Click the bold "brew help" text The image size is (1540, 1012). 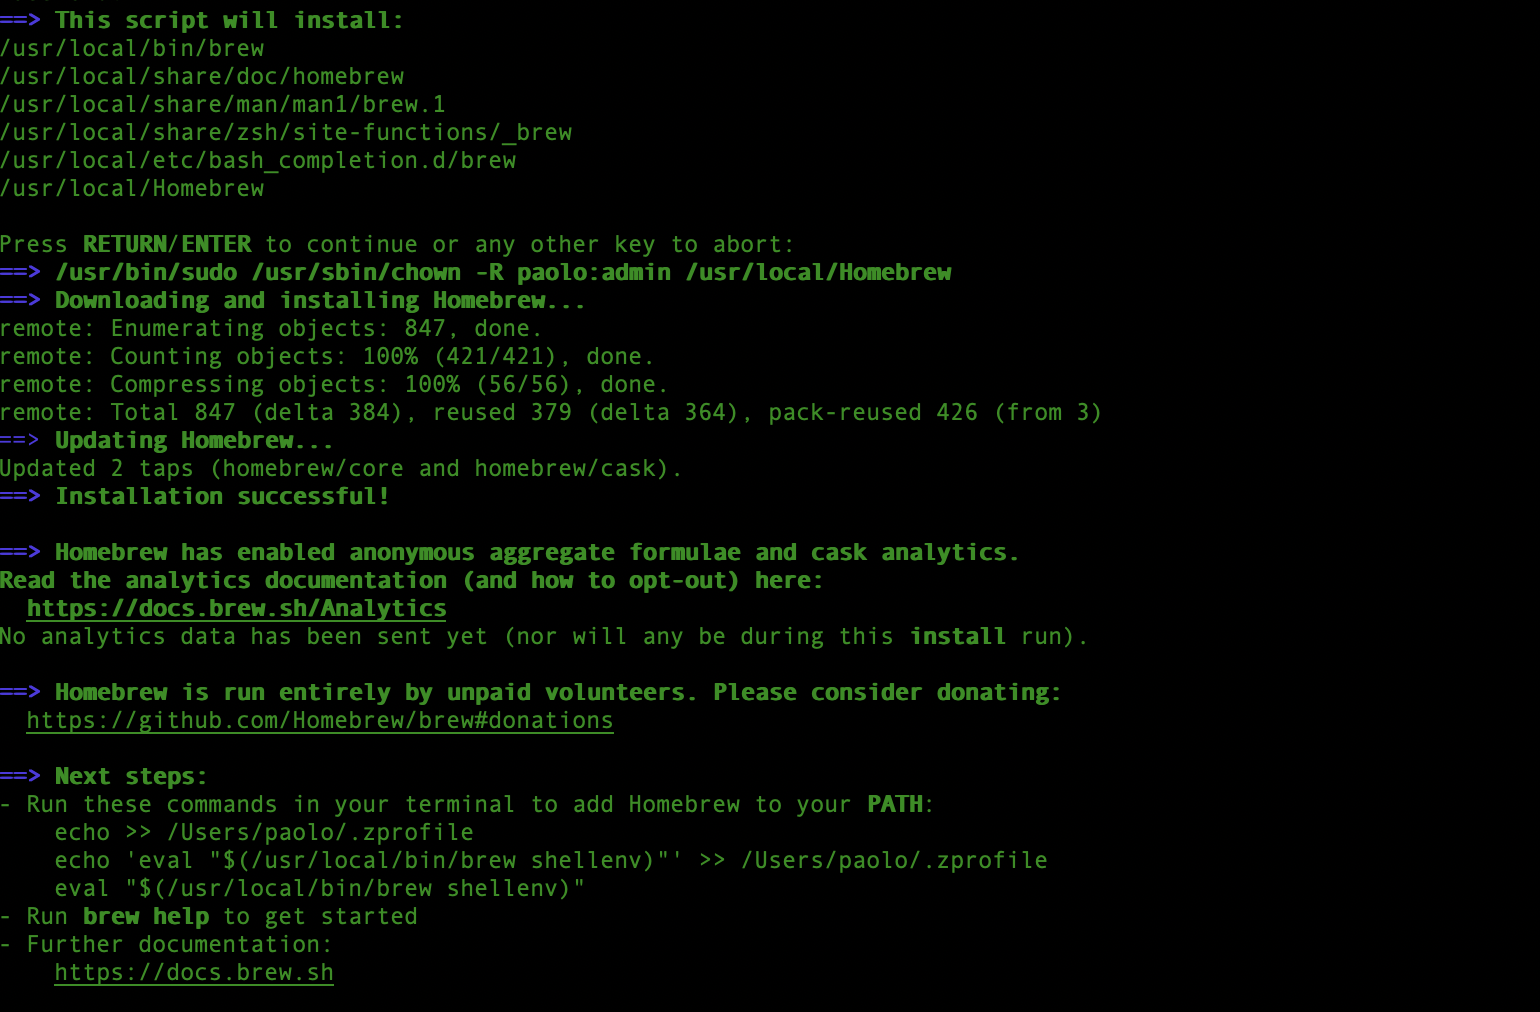coord(146,916)
